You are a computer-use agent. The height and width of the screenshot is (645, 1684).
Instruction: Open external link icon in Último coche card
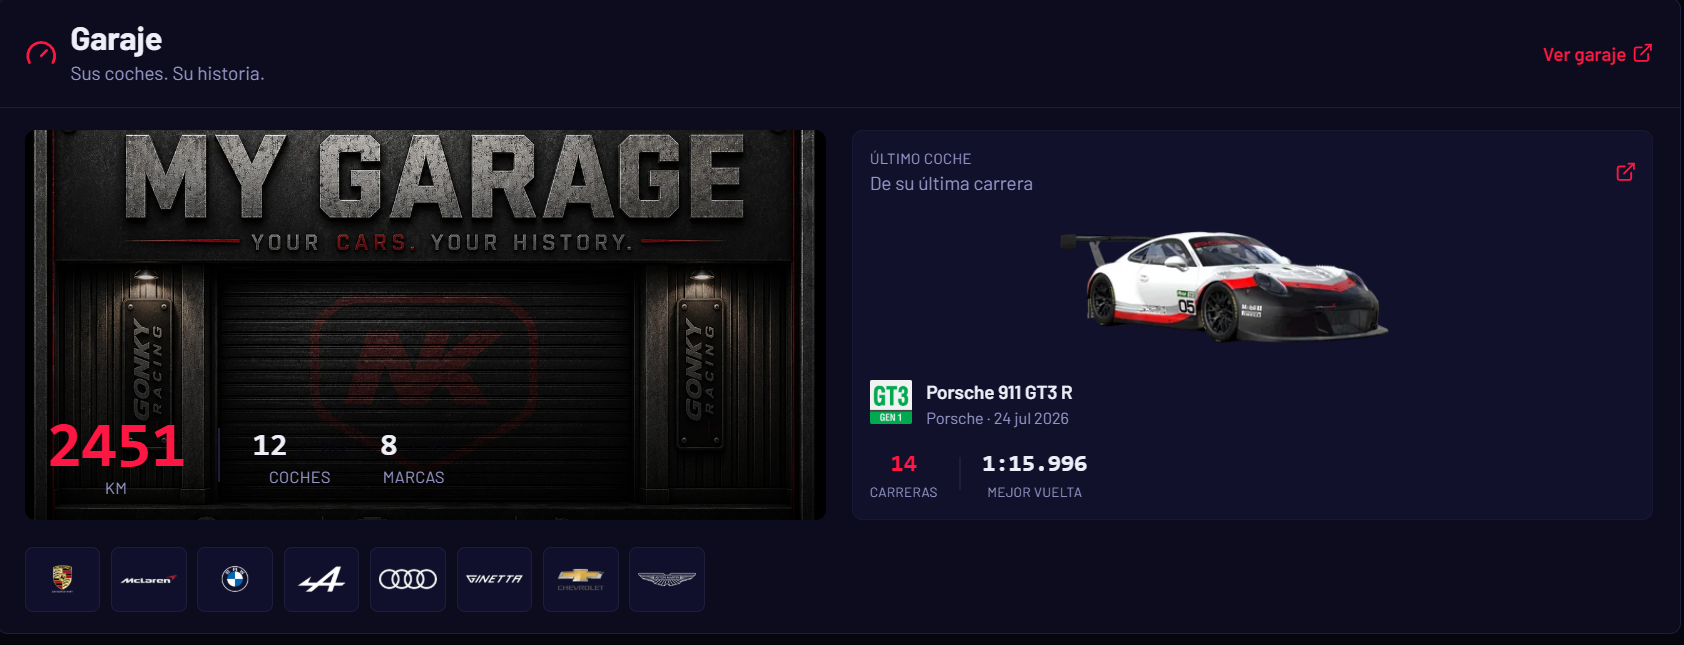coord(1626,172)
